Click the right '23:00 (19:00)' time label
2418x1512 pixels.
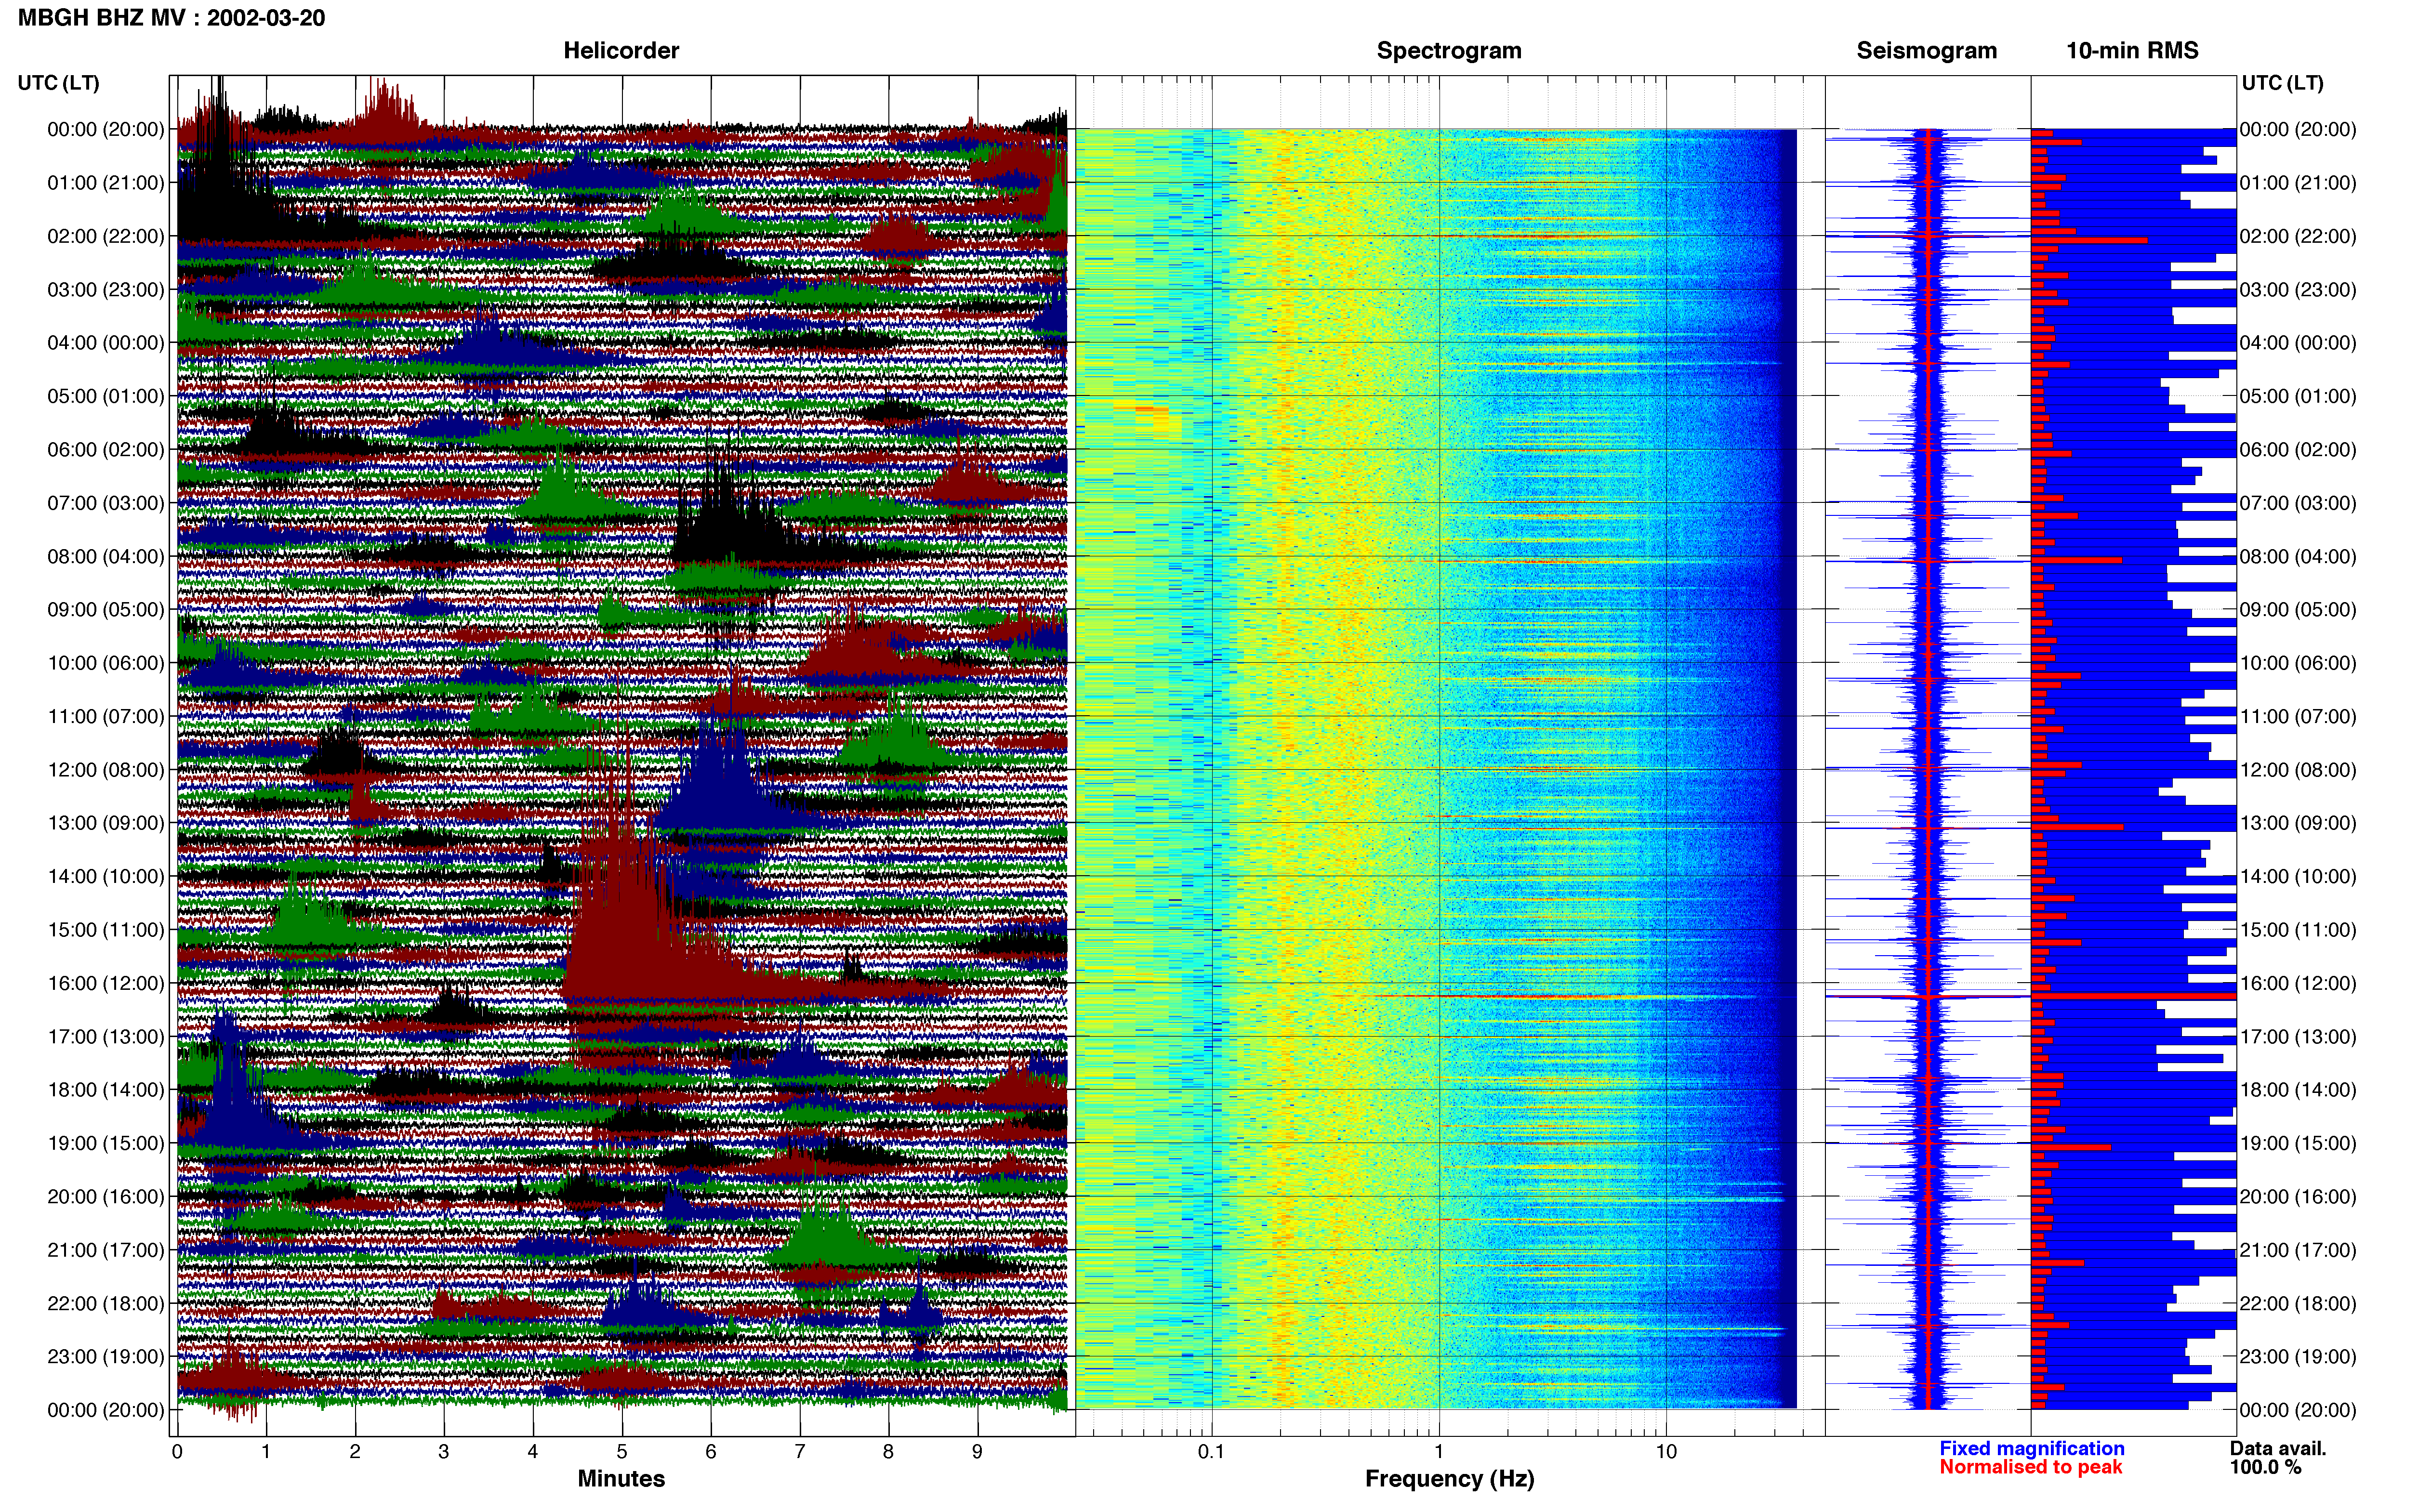[x=2298, y=1357]
